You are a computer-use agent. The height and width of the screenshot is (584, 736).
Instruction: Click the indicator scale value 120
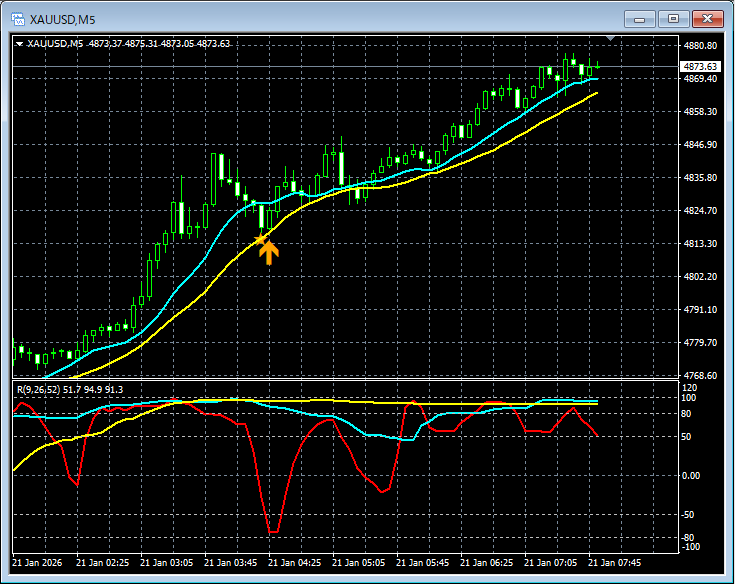pyautogui.click(x=689, y=388)
